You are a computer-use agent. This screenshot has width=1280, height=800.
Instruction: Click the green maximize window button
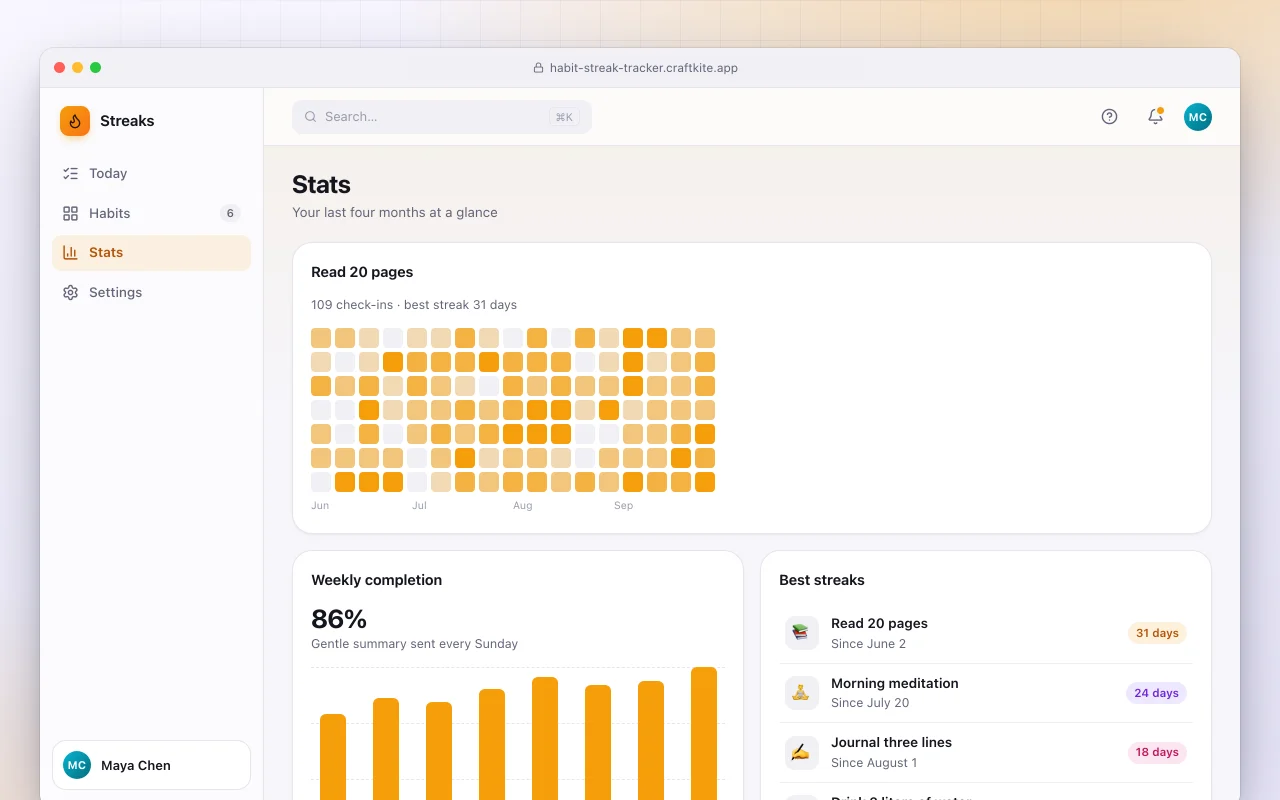coord(96,68)
